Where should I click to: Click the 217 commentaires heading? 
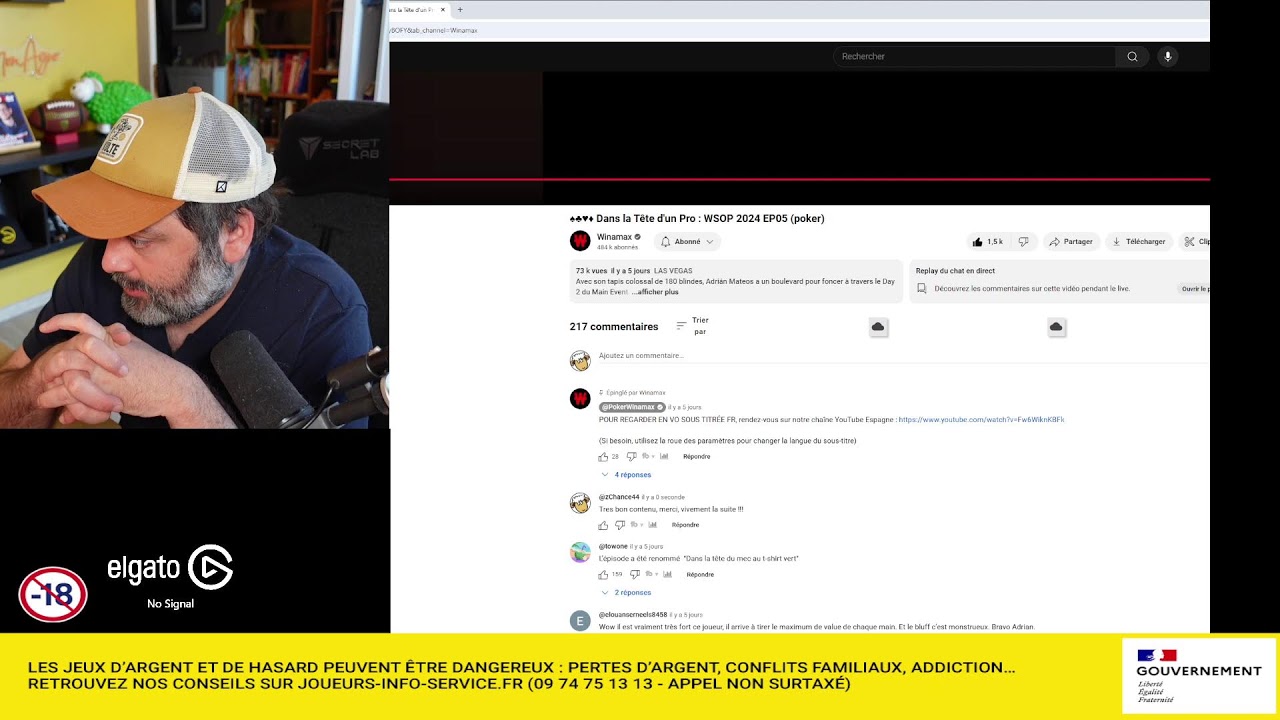click(x=614, y=327)
